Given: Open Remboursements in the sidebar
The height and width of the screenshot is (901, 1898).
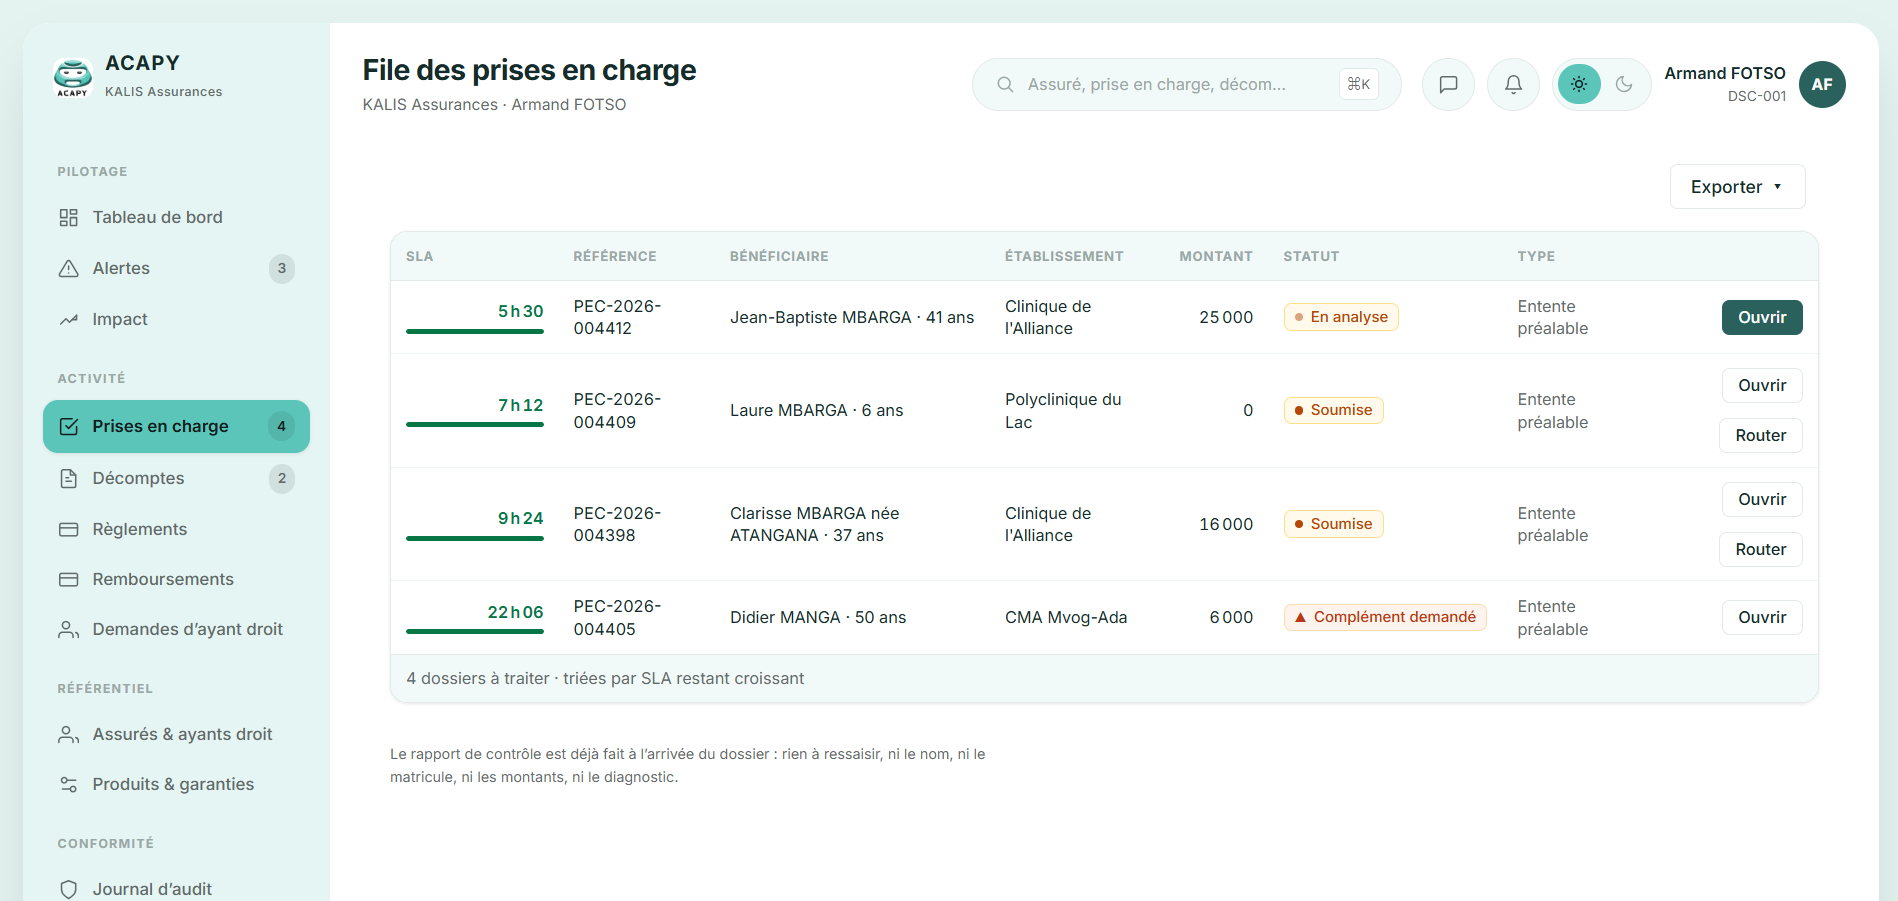Looking at the screenshot, I should [x=176, y=579].
